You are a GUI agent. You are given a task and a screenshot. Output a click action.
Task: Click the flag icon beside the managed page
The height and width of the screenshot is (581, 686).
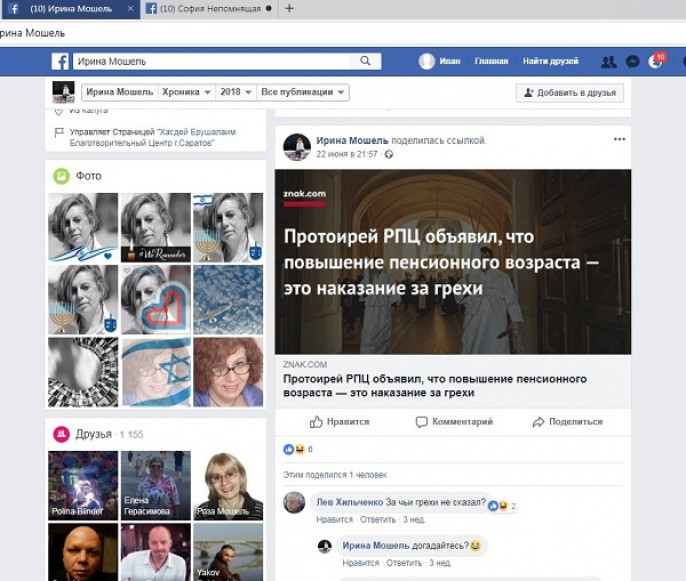click(59, 132)
